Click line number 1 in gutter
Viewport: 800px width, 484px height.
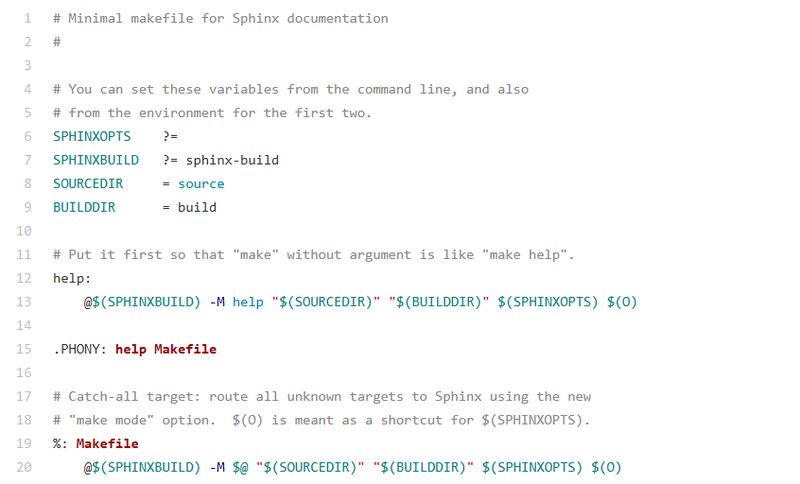tap(28, 18)
